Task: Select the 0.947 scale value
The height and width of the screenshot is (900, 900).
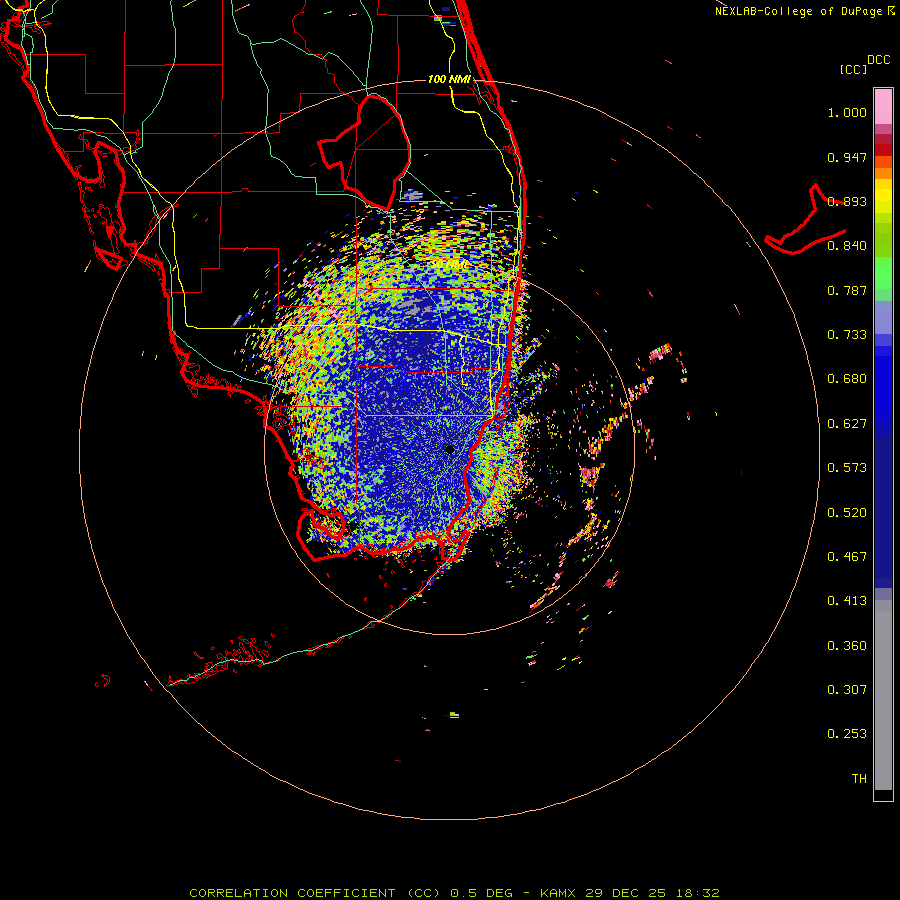Action: (847, 157)
